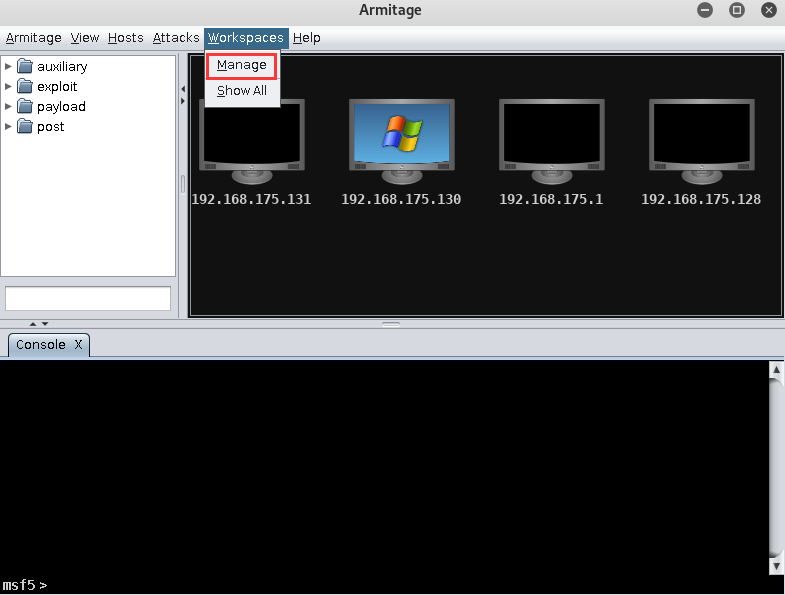The height and width of the screenshot is (595, 785).
Task: Click the auxiliary tree label
Action: (x=62, y=67)
